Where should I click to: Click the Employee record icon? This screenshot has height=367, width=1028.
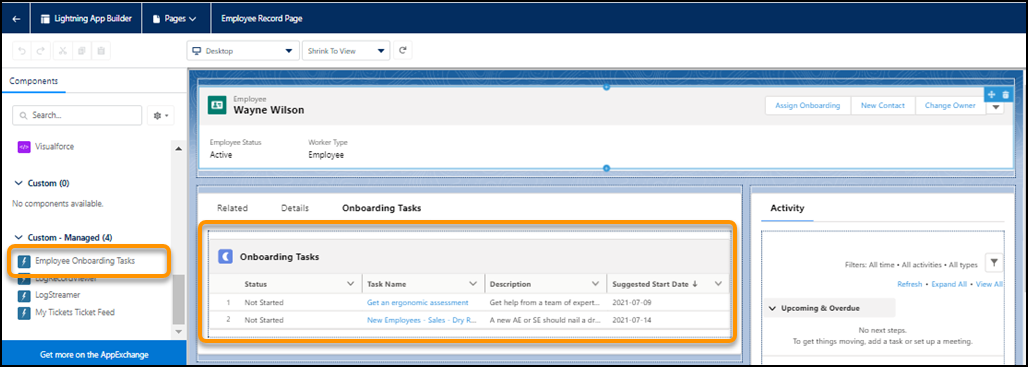(x=217, y=105)
